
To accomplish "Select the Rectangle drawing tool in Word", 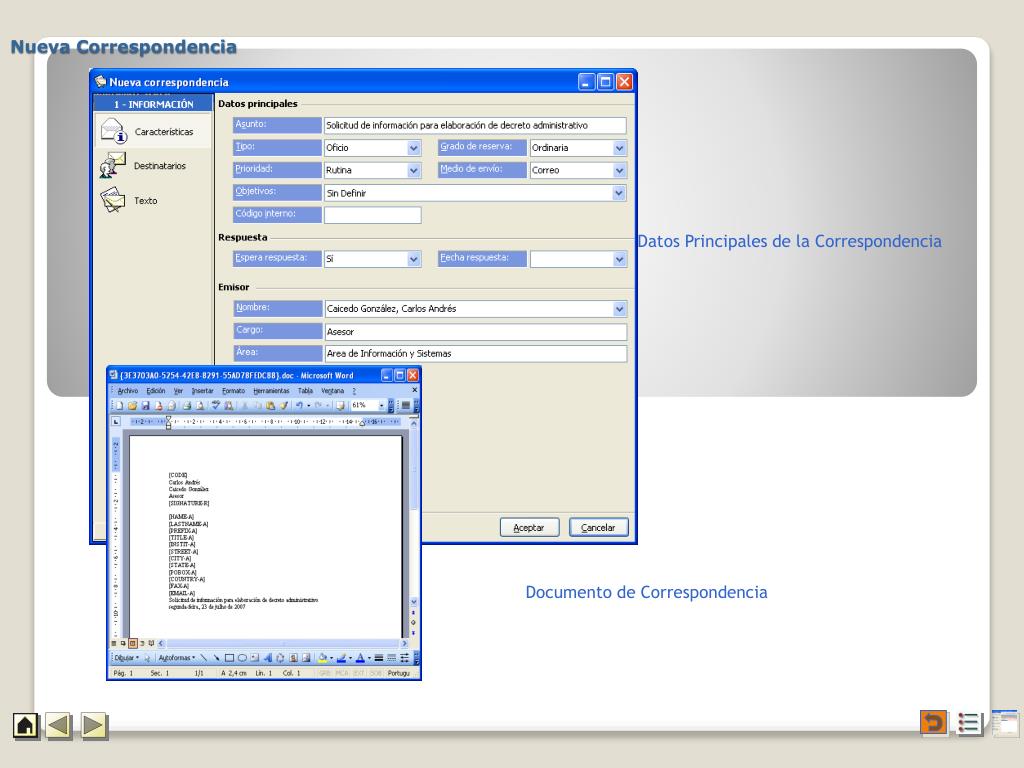I will [229, 658].
